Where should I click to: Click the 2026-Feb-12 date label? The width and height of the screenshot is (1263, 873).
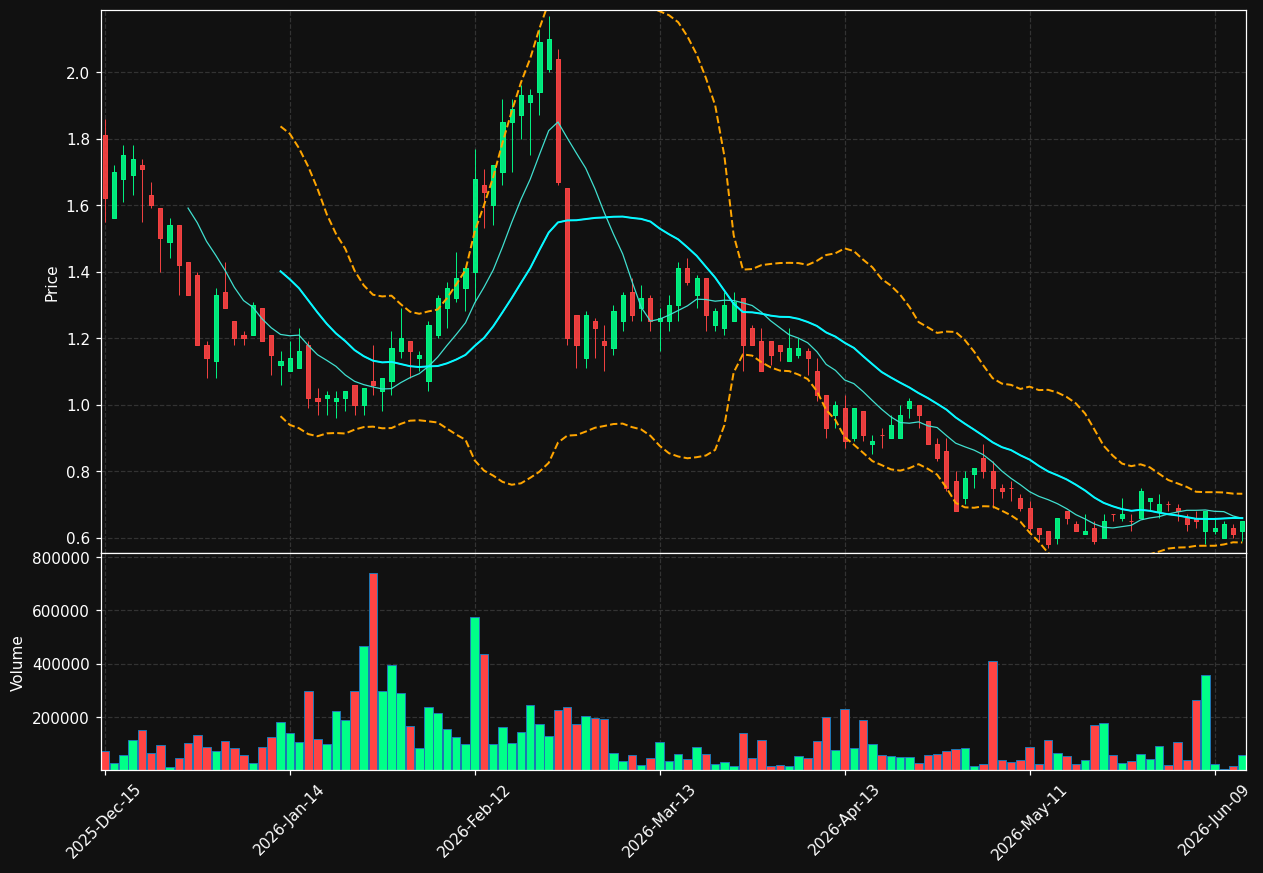473,821
